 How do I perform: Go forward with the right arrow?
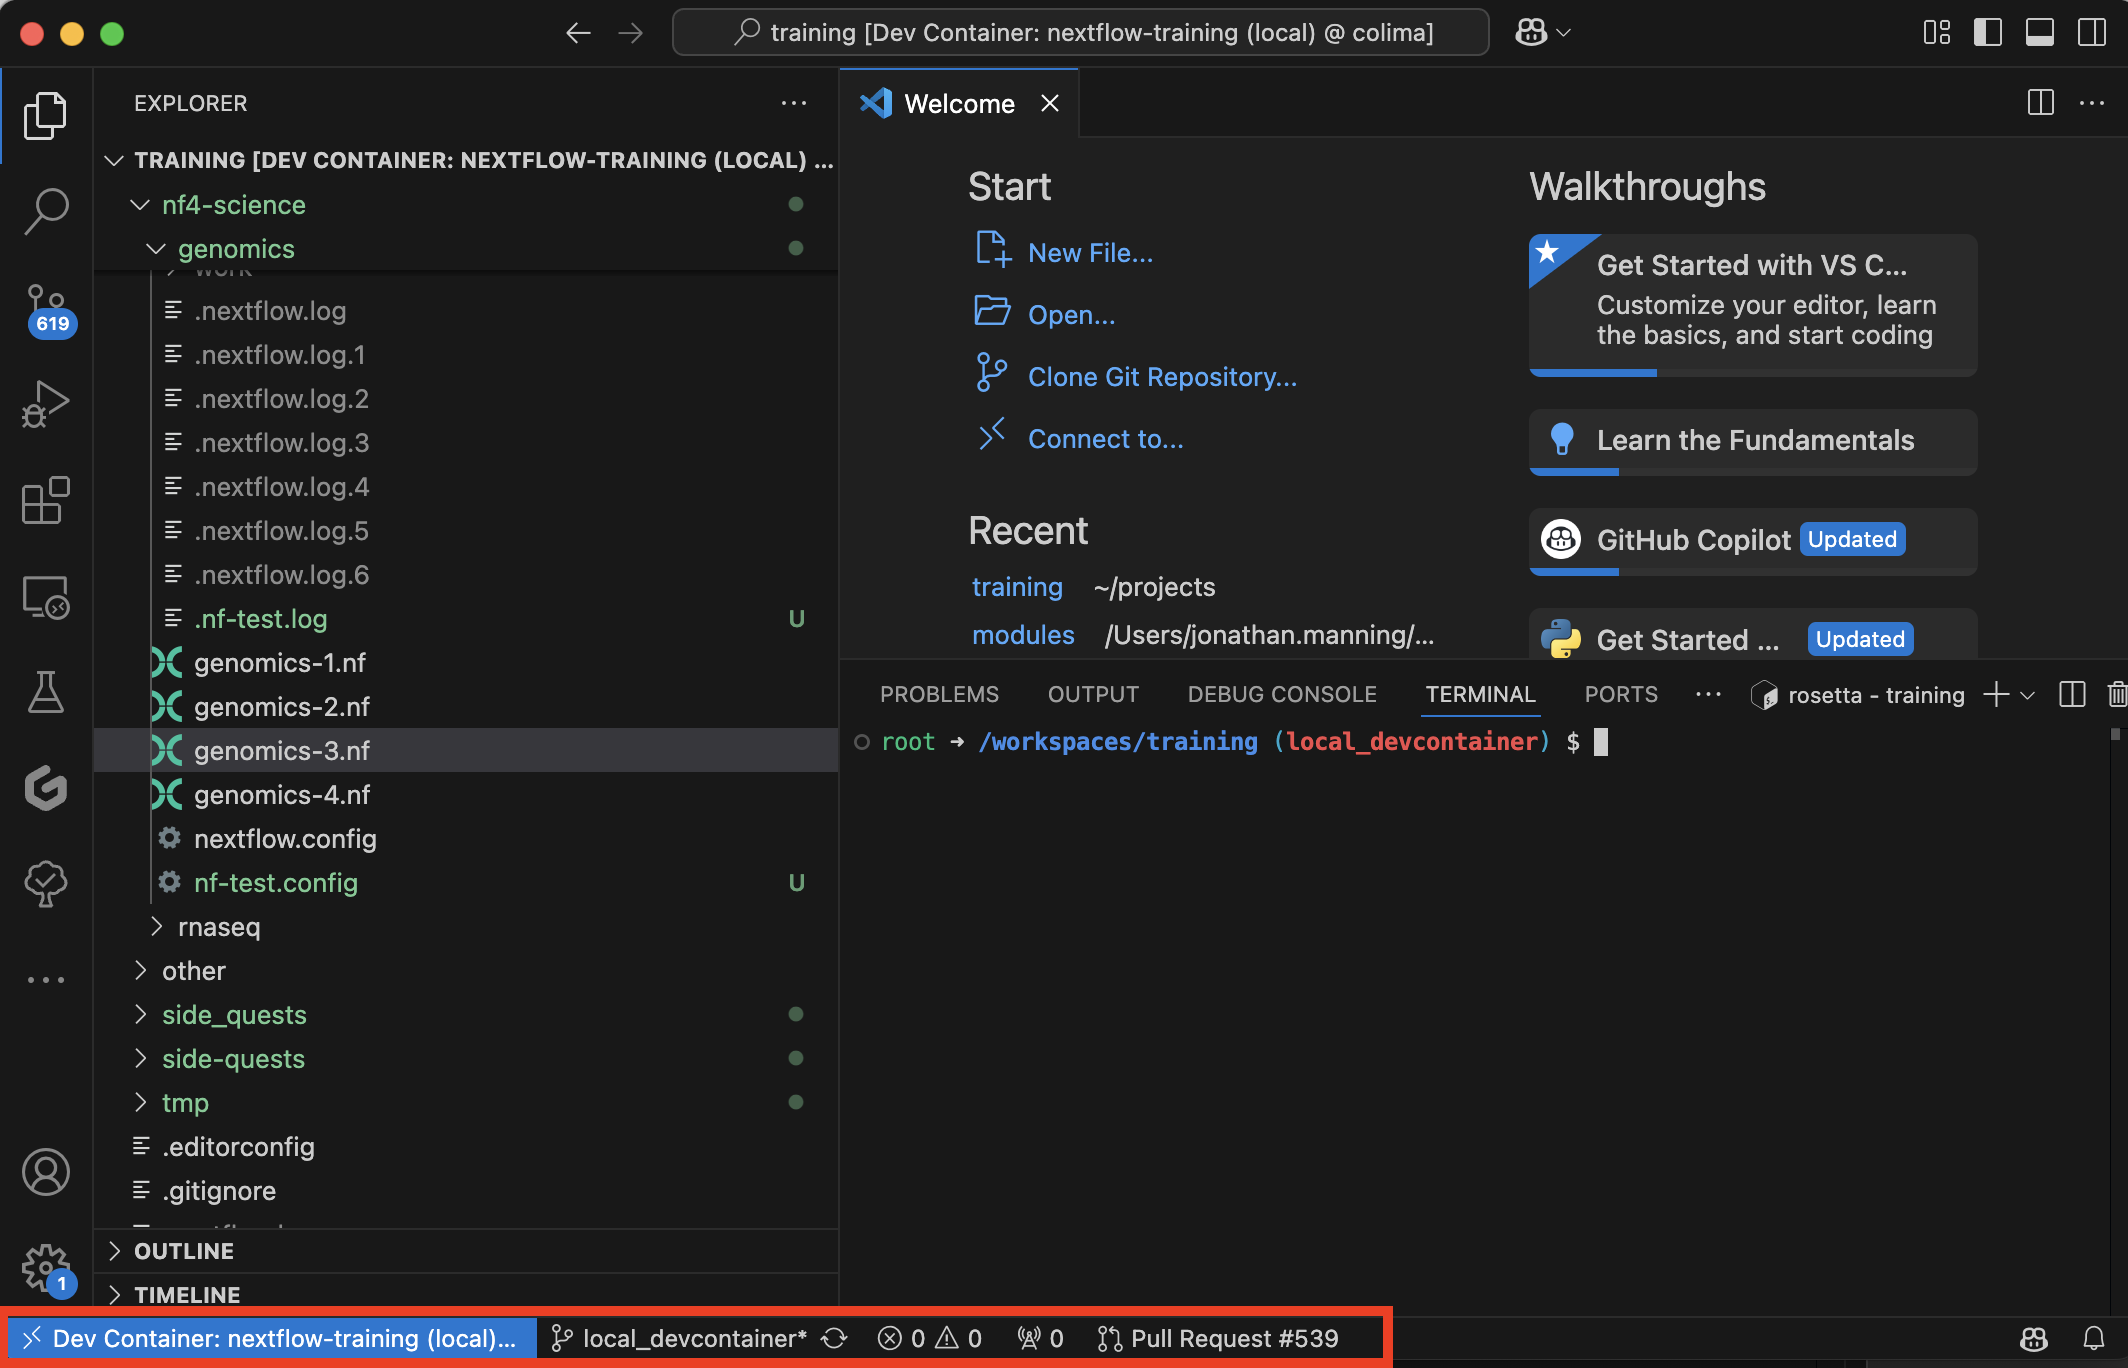coord(631,33)
